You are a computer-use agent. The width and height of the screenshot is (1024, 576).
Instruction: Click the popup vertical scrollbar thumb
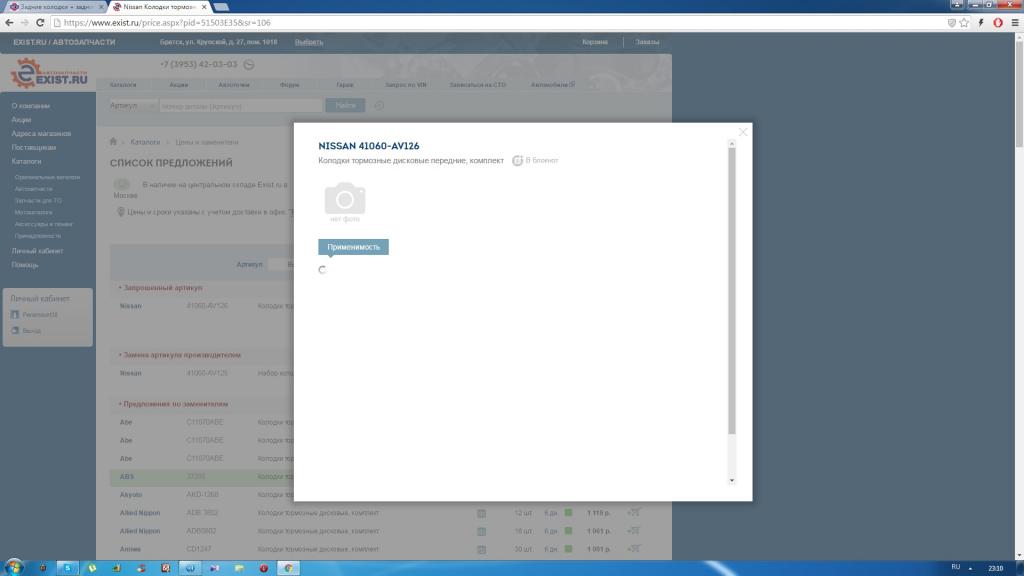pyautogui.click(x=731, y=291)
